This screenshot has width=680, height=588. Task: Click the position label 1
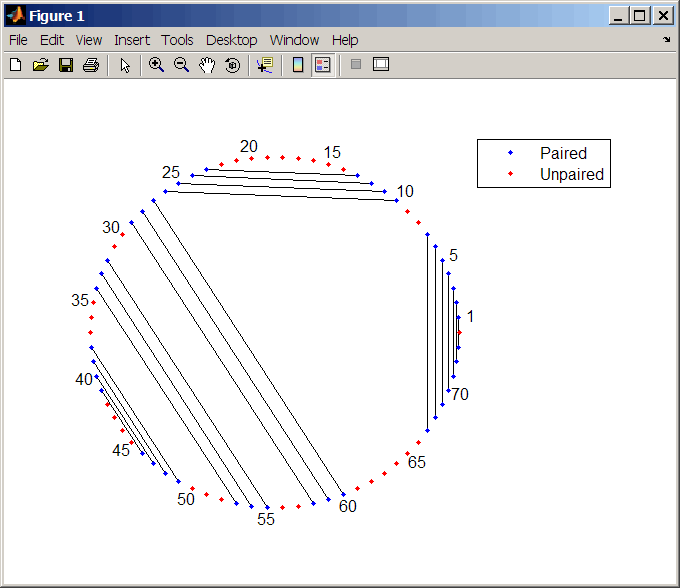(x=470, y=317)
